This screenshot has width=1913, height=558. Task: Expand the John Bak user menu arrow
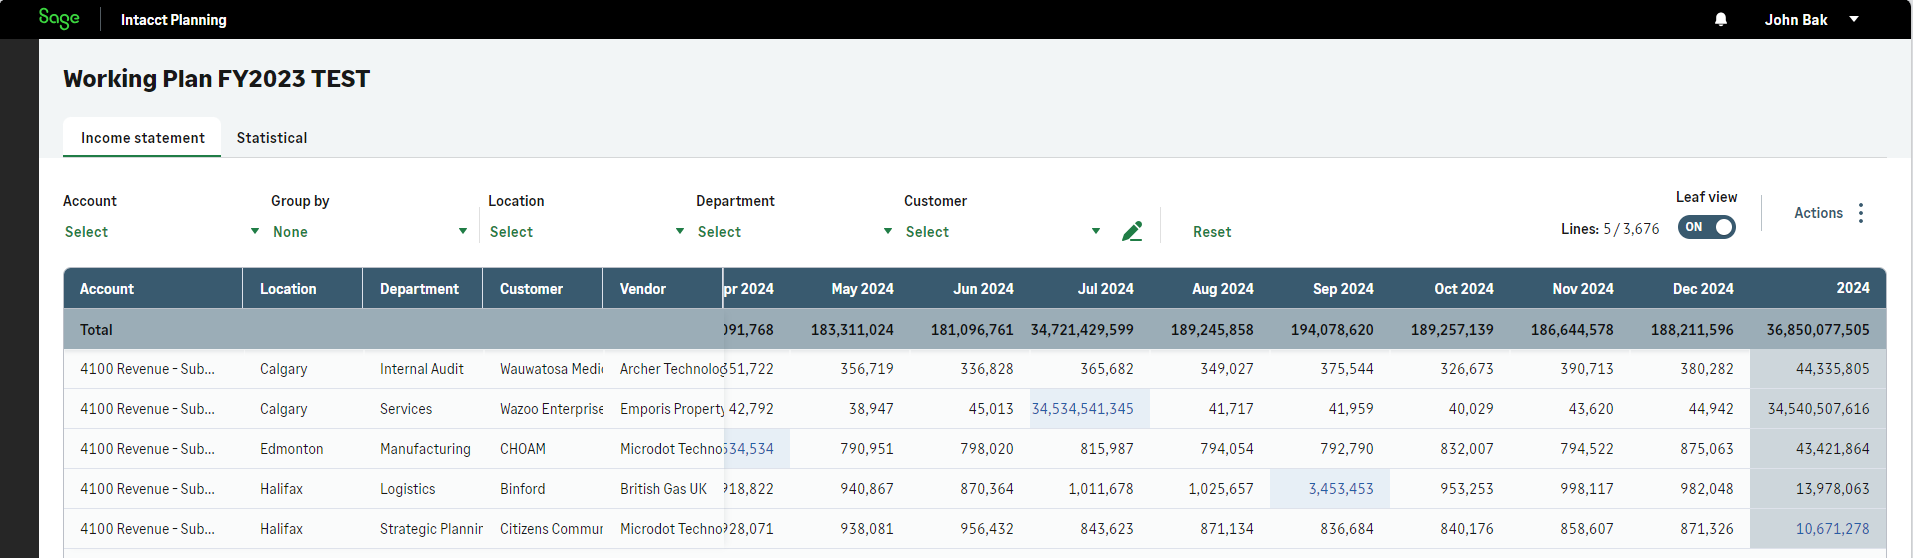tap(1854, 19)
